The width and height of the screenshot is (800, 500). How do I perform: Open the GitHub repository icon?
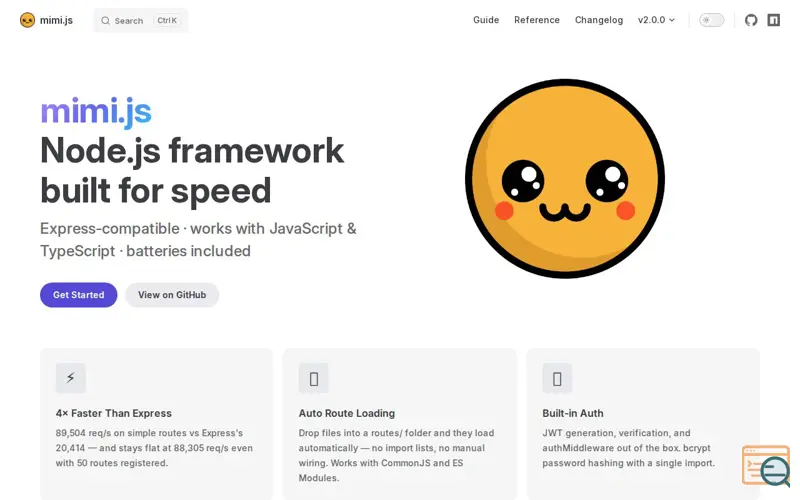751,20
